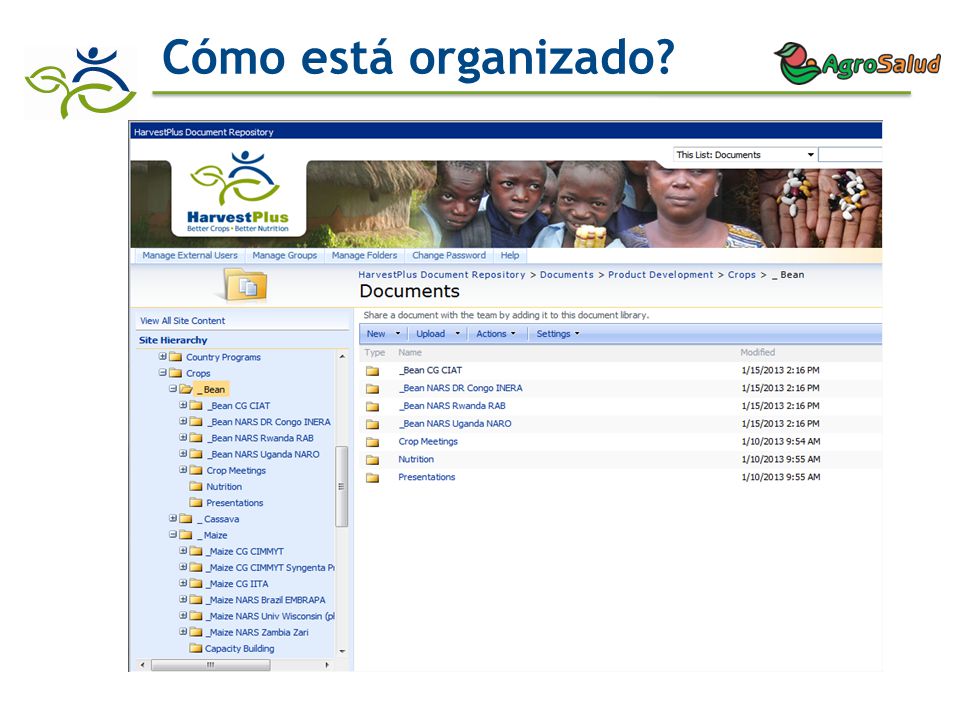This screenshot has height=720, width=960.
Task: Click in the search input field
Action: pyautogui.click(x=850, y=155)
